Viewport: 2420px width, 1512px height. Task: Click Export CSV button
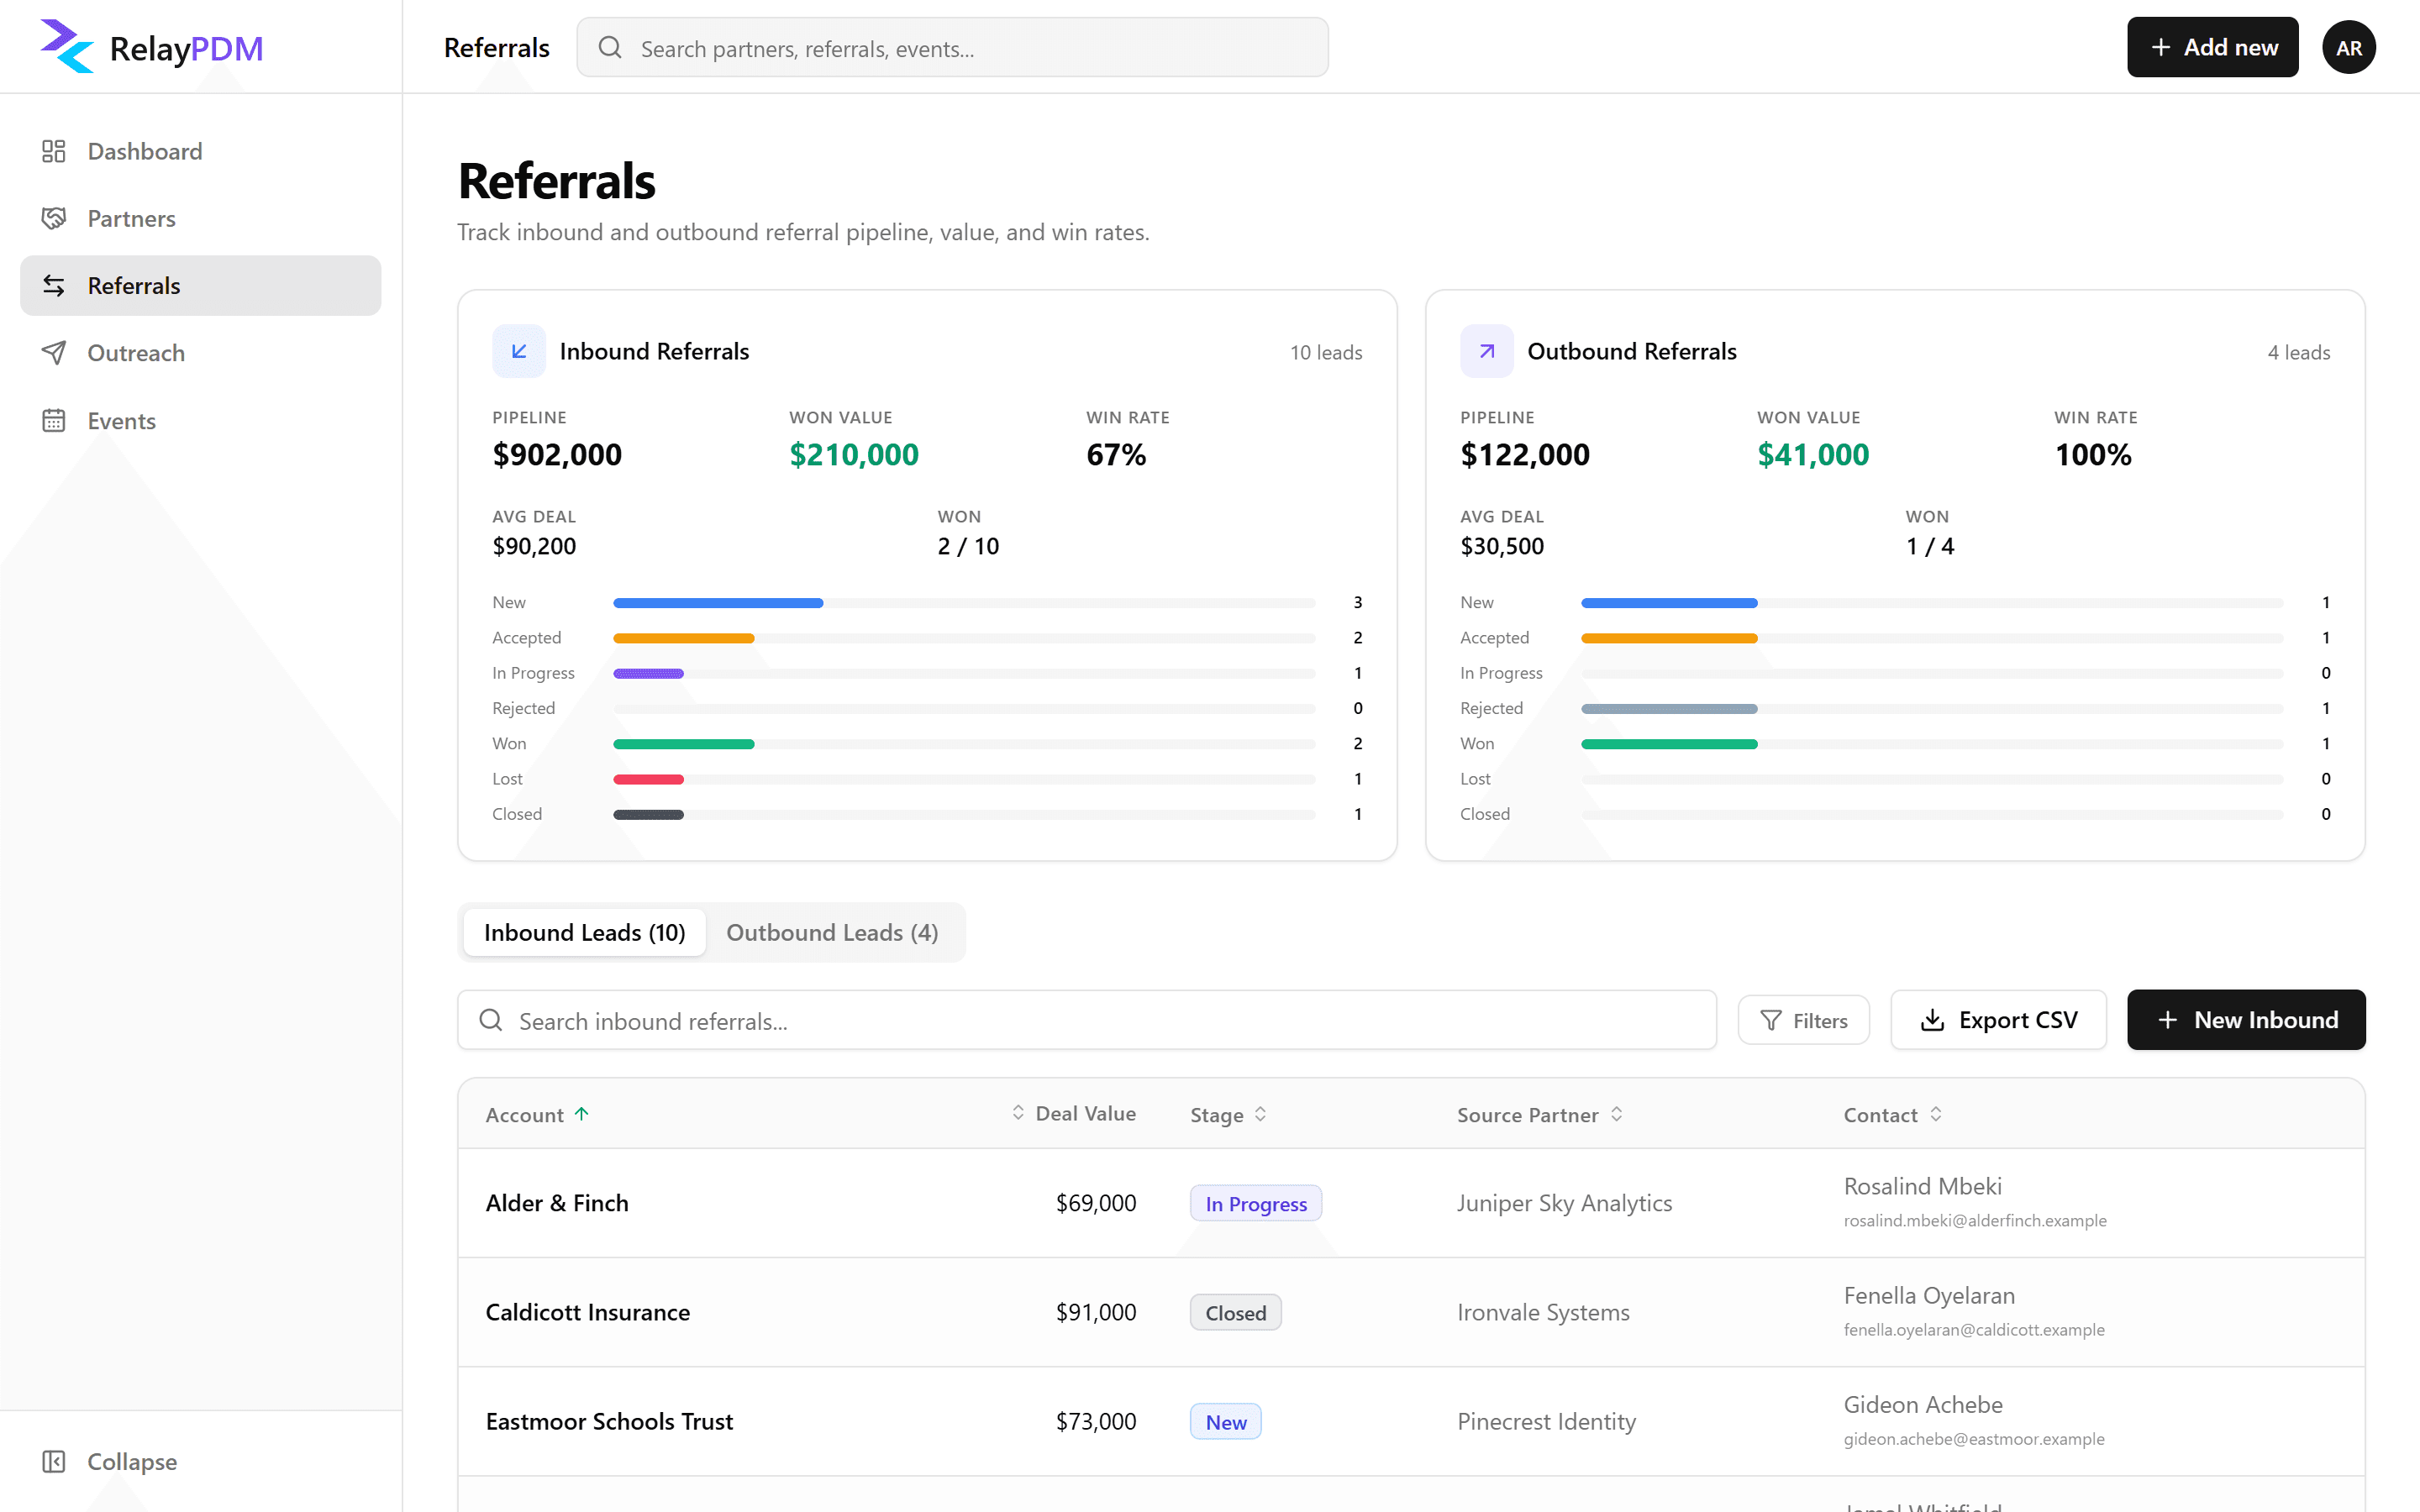1998,1020
